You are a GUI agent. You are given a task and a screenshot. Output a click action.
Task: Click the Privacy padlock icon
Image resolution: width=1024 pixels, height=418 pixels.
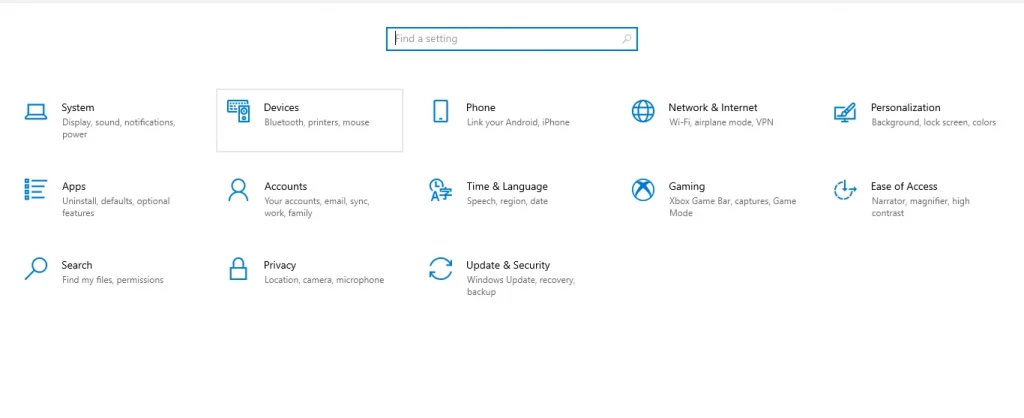click(238, 268)
